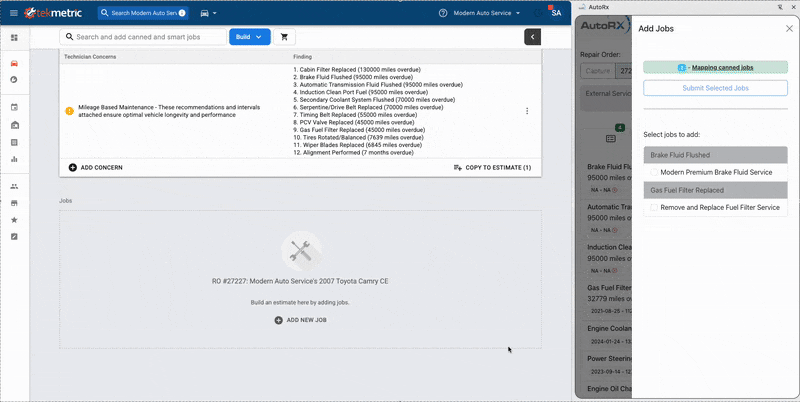The width and height of the screenshot is (800, 402).
Task: Click finding 'PCV Valve Replaced (45000 miles overdue)'
Action: [354, 122]
